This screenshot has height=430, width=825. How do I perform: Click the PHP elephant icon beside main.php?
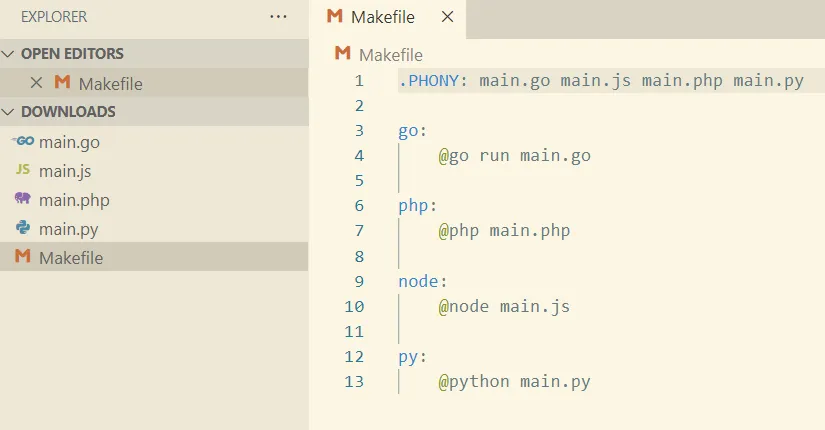click(22, 200)
